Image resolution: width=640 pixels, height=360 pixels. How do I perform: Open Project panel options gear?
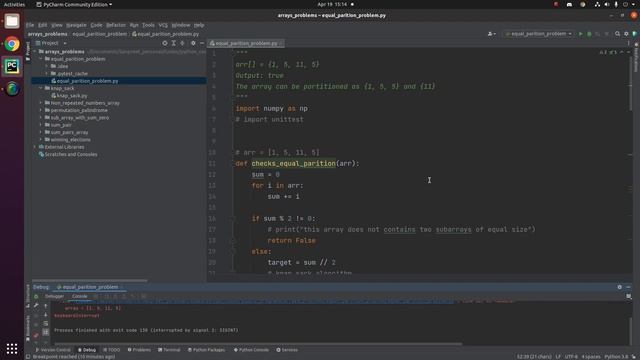click(x=193, y=43)
